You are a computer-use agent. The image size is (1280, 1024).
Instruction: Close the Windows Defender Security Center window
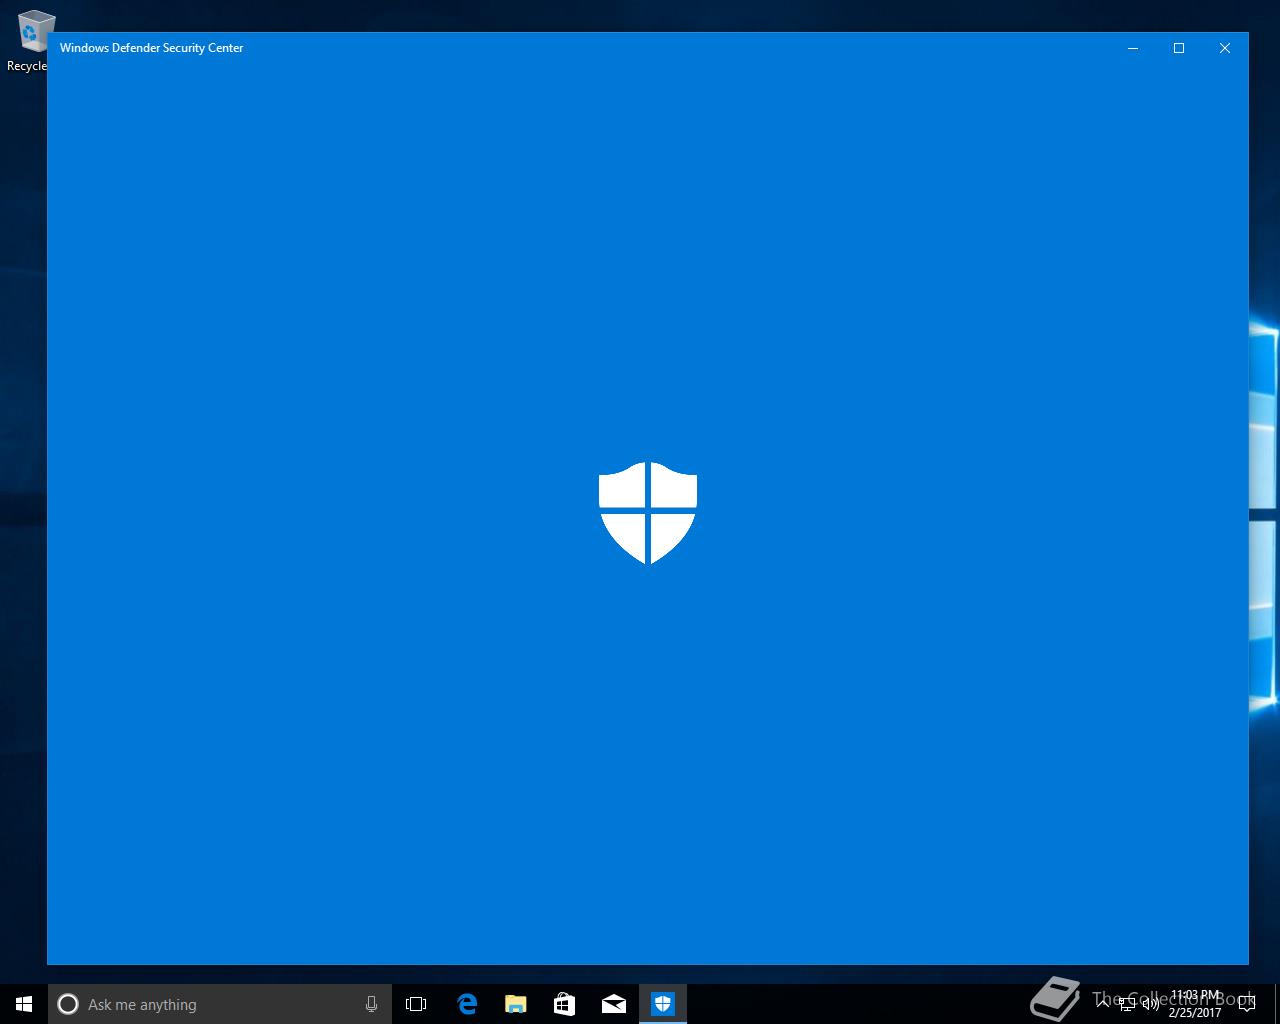point(1225,48)
